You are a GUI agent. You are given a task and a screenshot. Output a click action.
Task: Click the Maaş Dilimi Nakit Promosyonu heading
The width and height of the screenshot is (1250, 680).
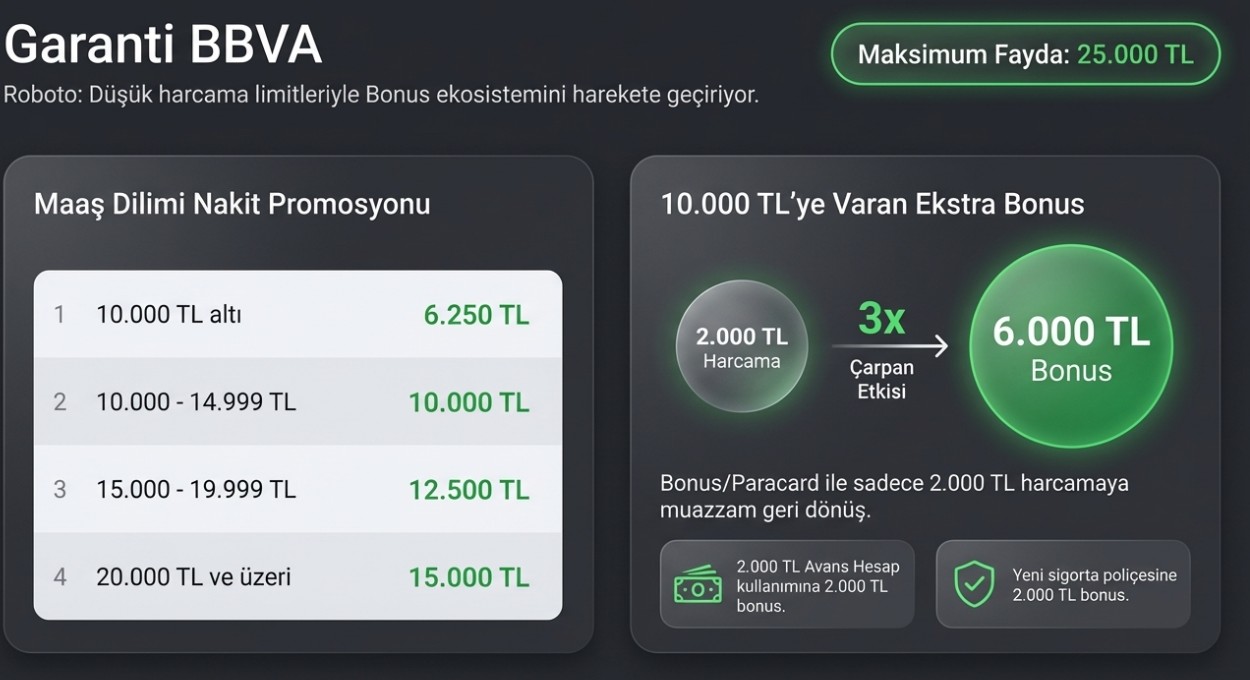232,204
